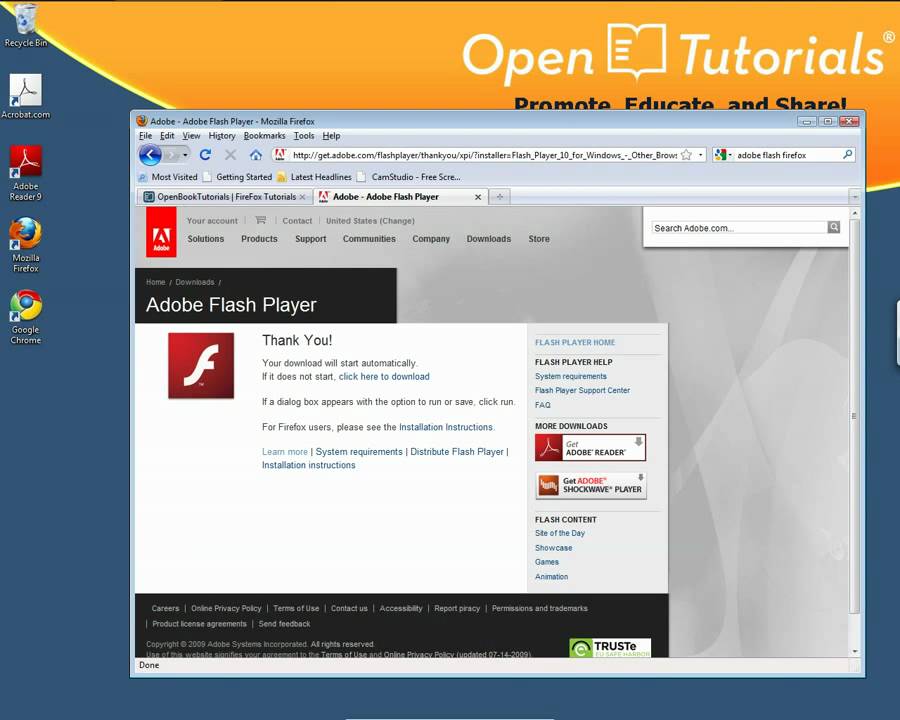Open the Downloads nav item on Adobe
Viewport: 900px width, 720px height.
(488, 239)
